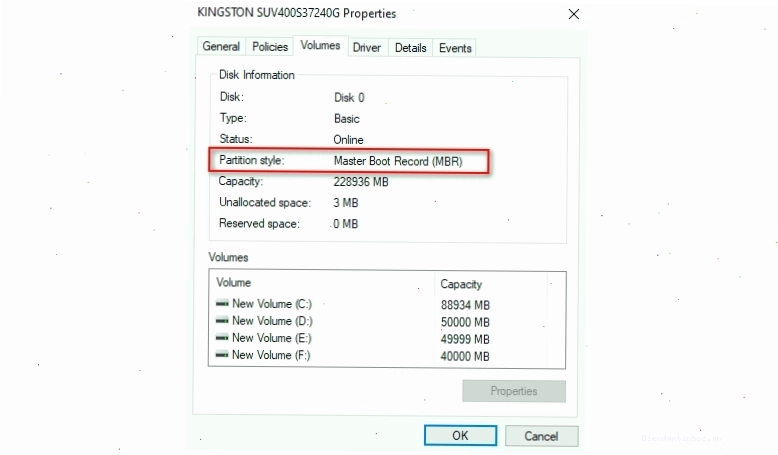
Task: Click the Master Boot Record (MBR) value
Action: 398,161
